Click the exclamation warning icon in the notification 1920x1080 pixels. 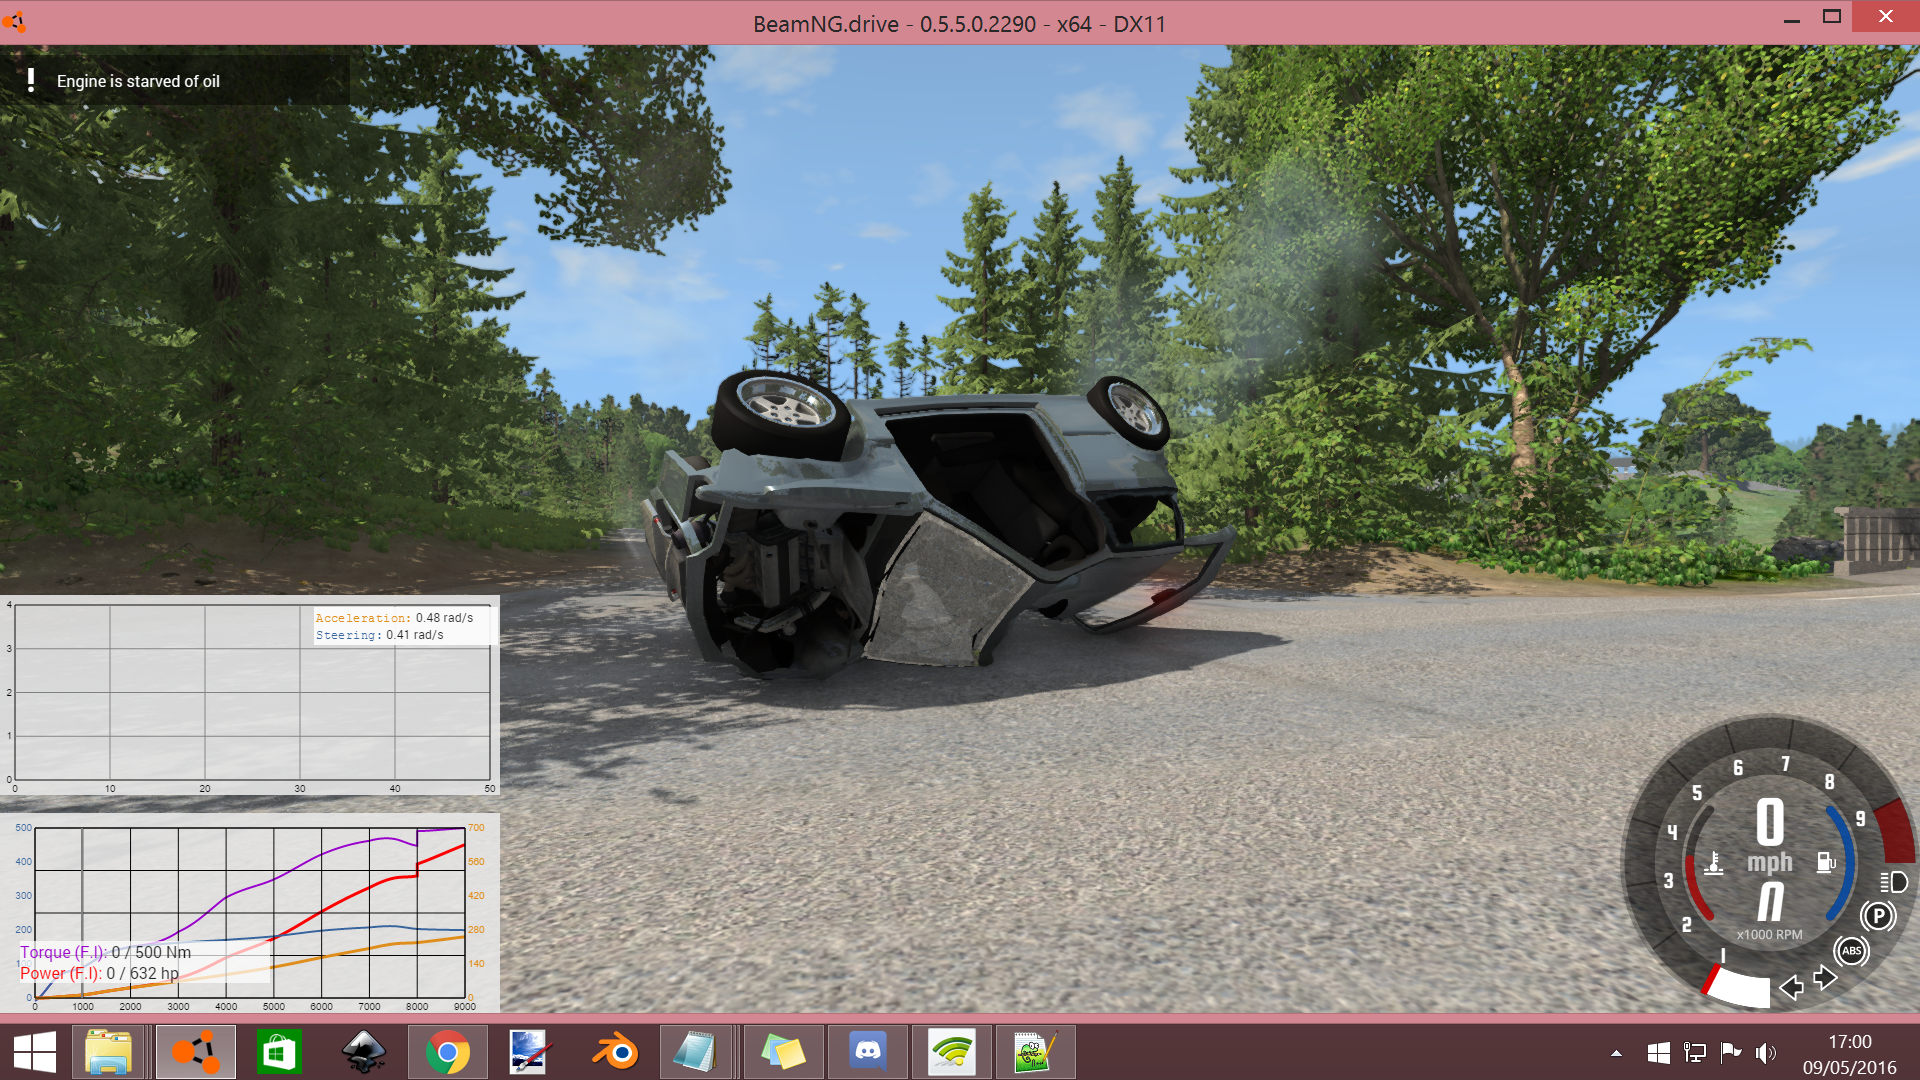[31, 80]
